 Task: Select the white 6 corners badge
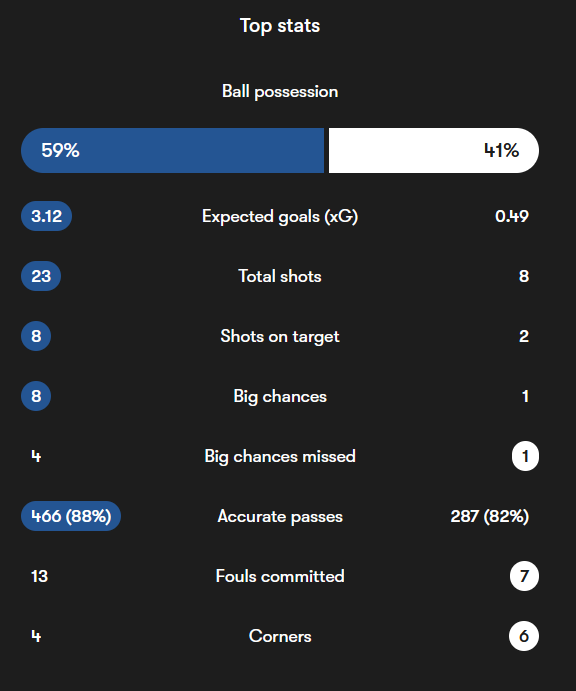(x=524, y=636)
